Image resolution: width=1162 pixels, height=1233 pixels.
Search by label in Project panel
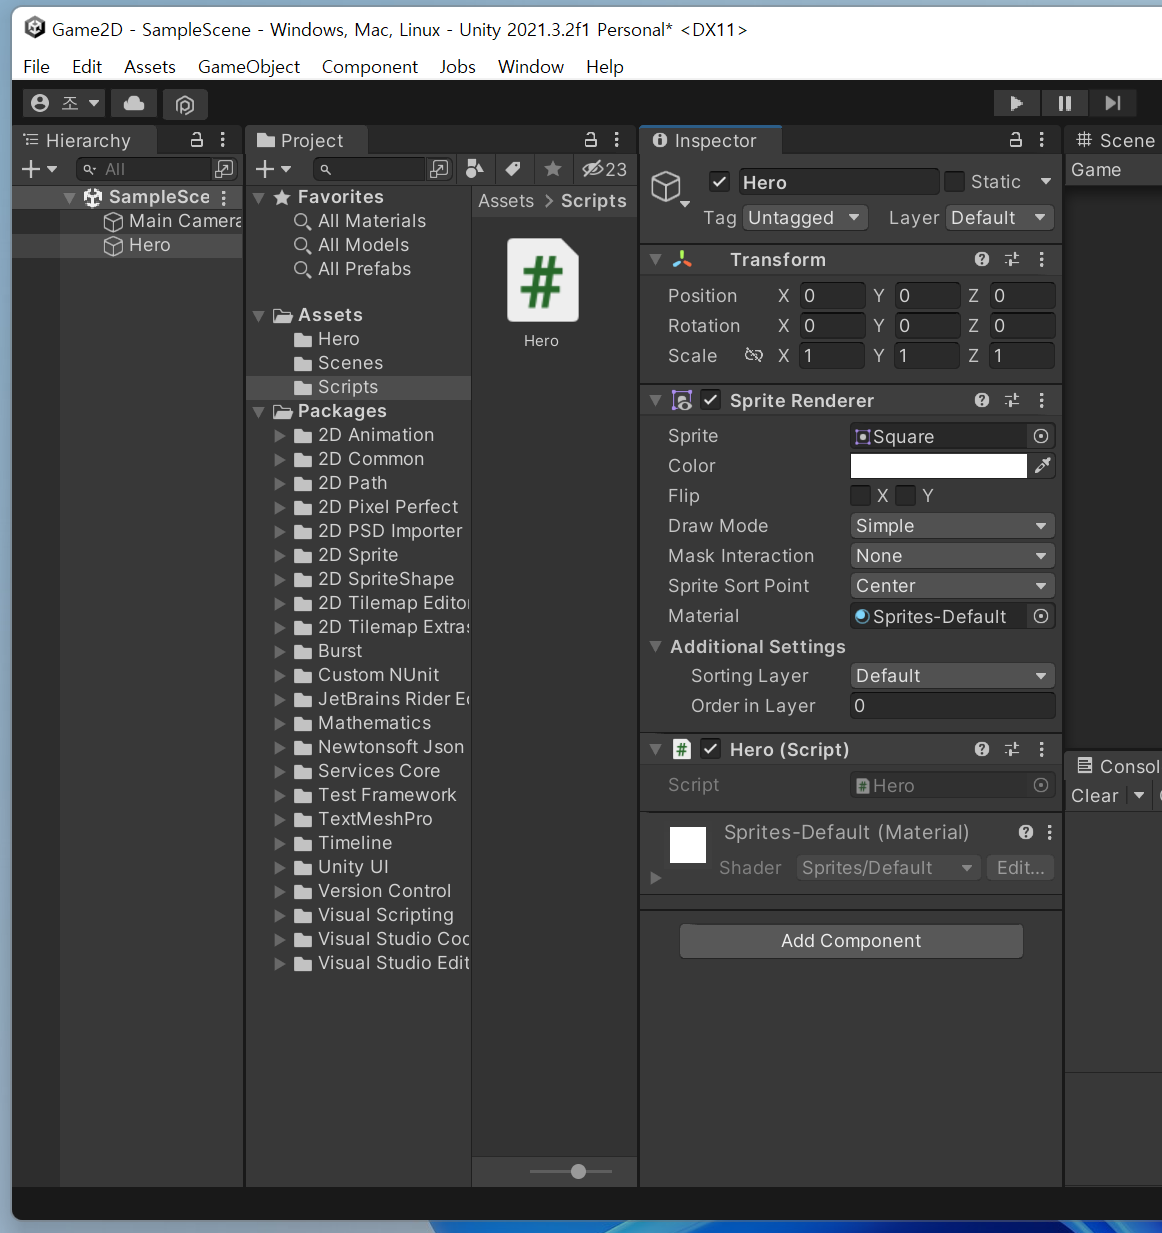click(x=513, y=169)
